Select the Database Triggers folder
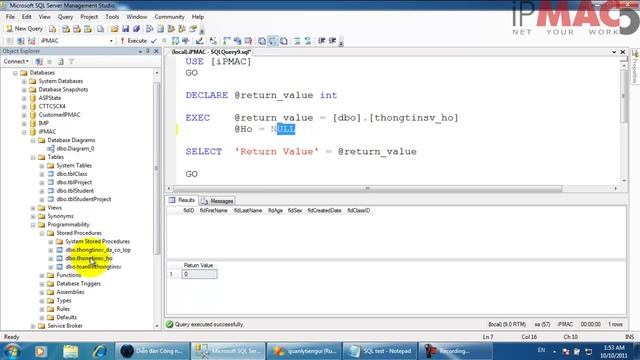This screenshot has height=360, width=640. pos(78,284)
